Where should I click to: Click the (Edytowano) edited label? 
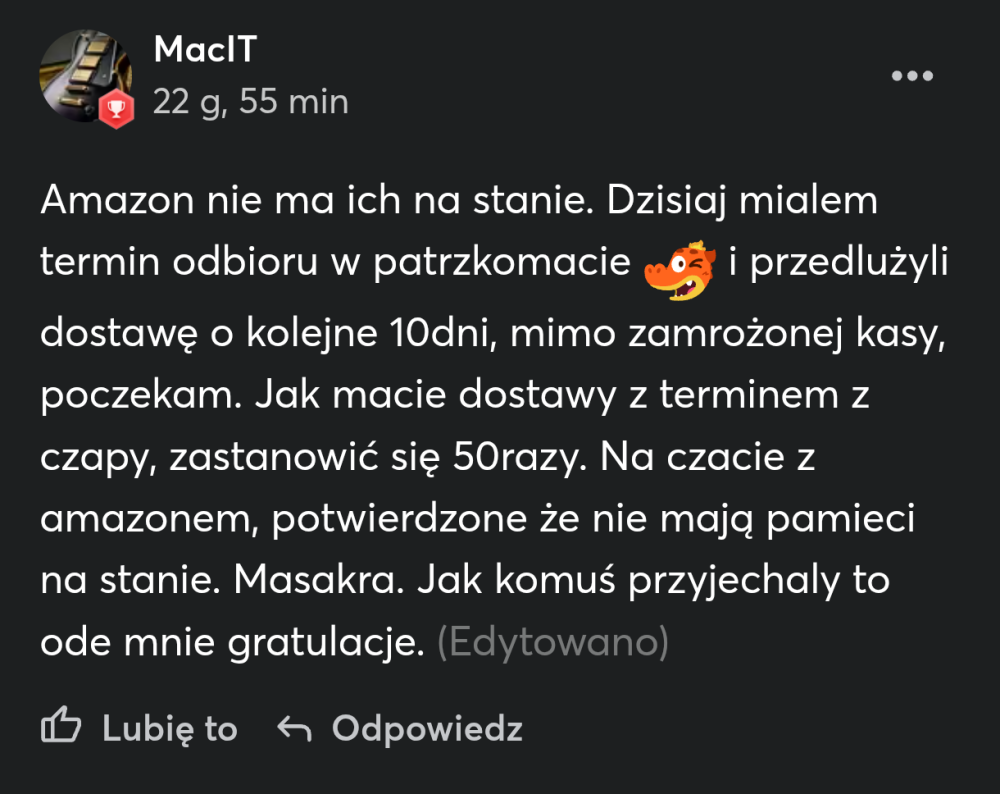(x=556, y=641)
